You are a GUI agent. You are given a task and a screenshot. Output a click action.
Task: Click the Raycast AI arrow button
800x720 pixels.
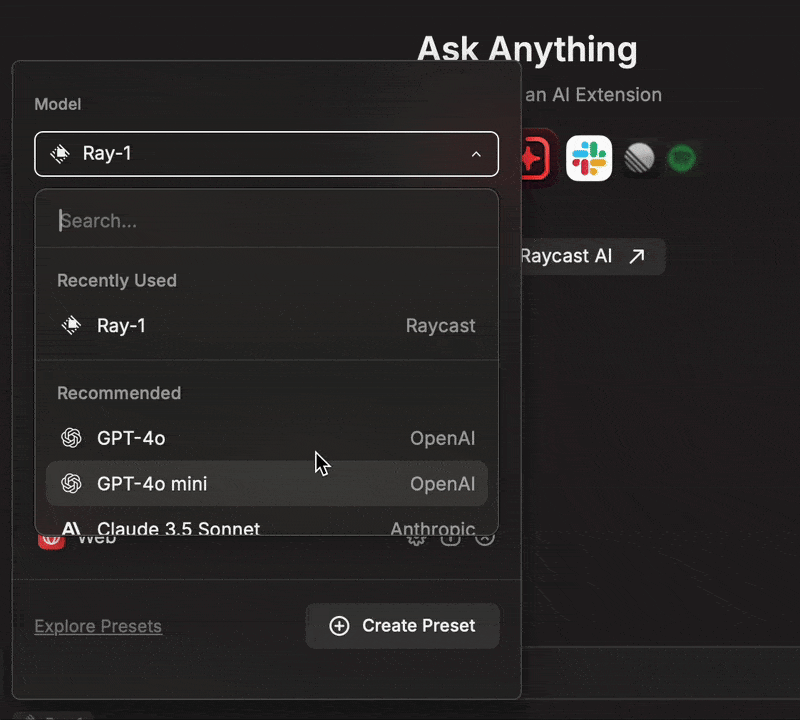tap(592, 256)
